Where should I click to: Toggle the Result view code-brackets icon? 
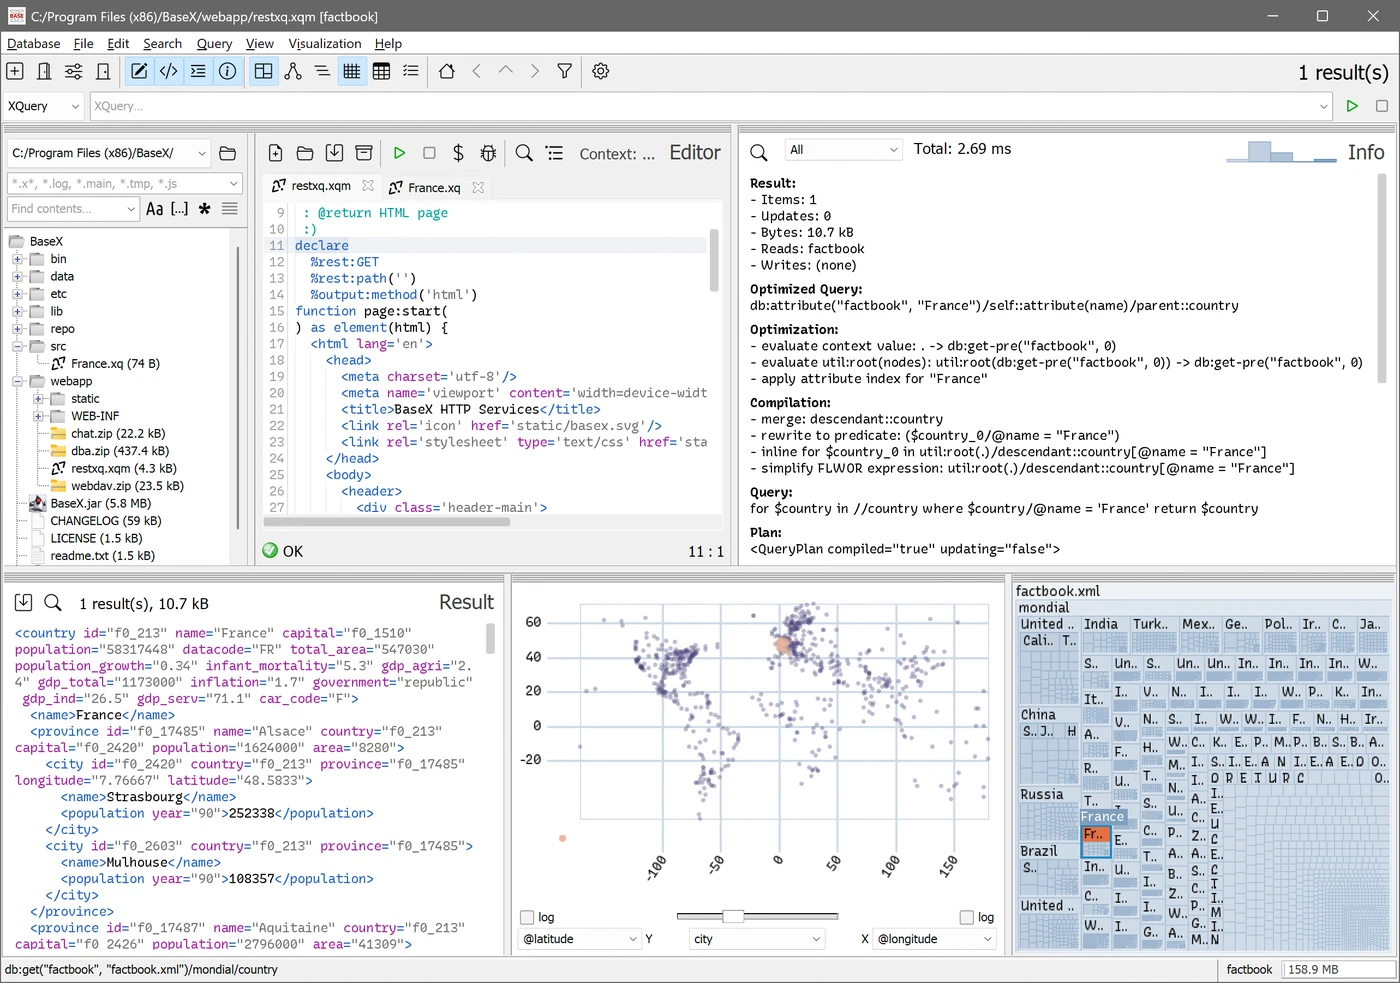coord(169,71)
